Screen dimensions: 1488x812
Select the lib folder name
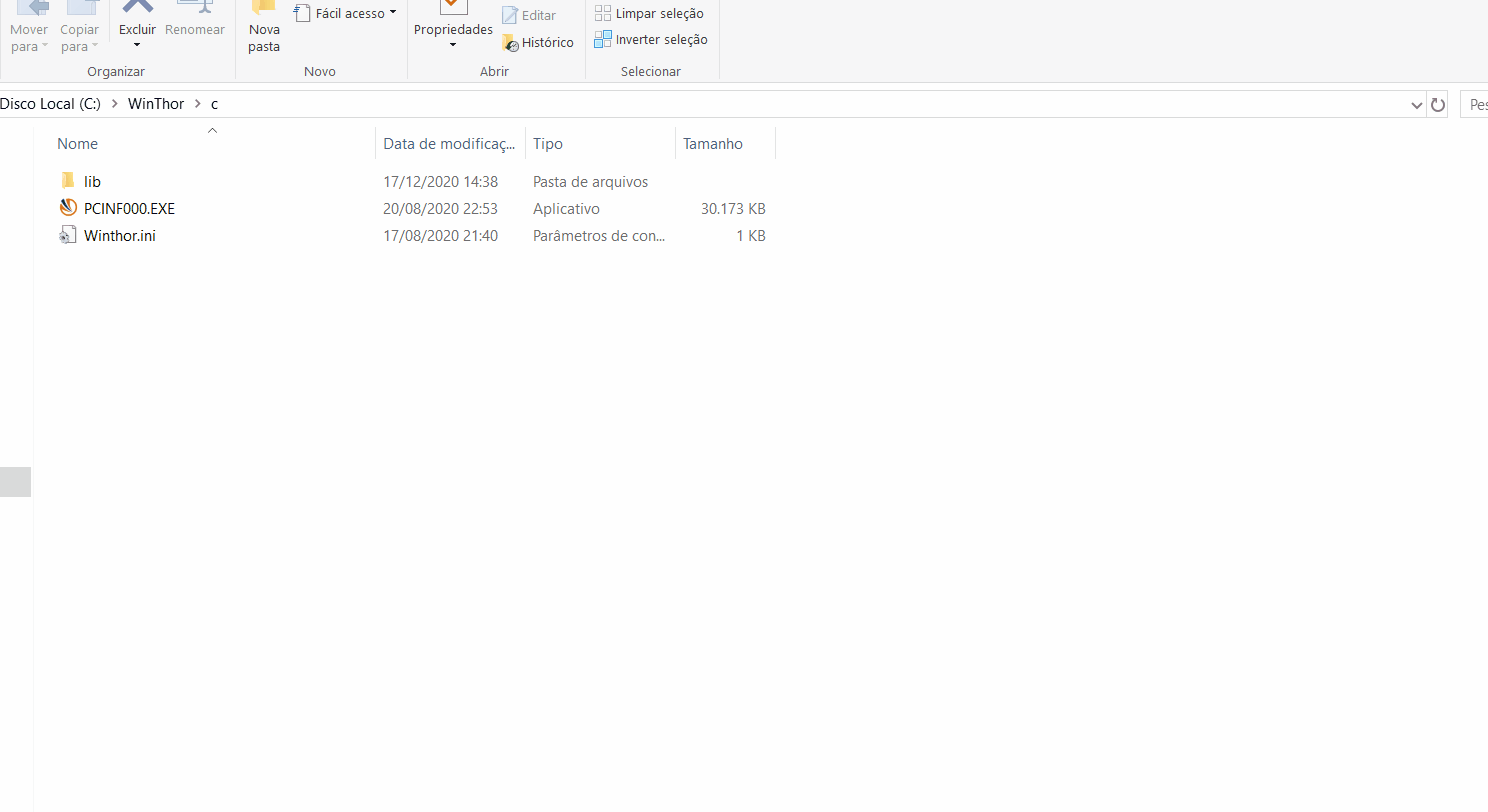92,182
